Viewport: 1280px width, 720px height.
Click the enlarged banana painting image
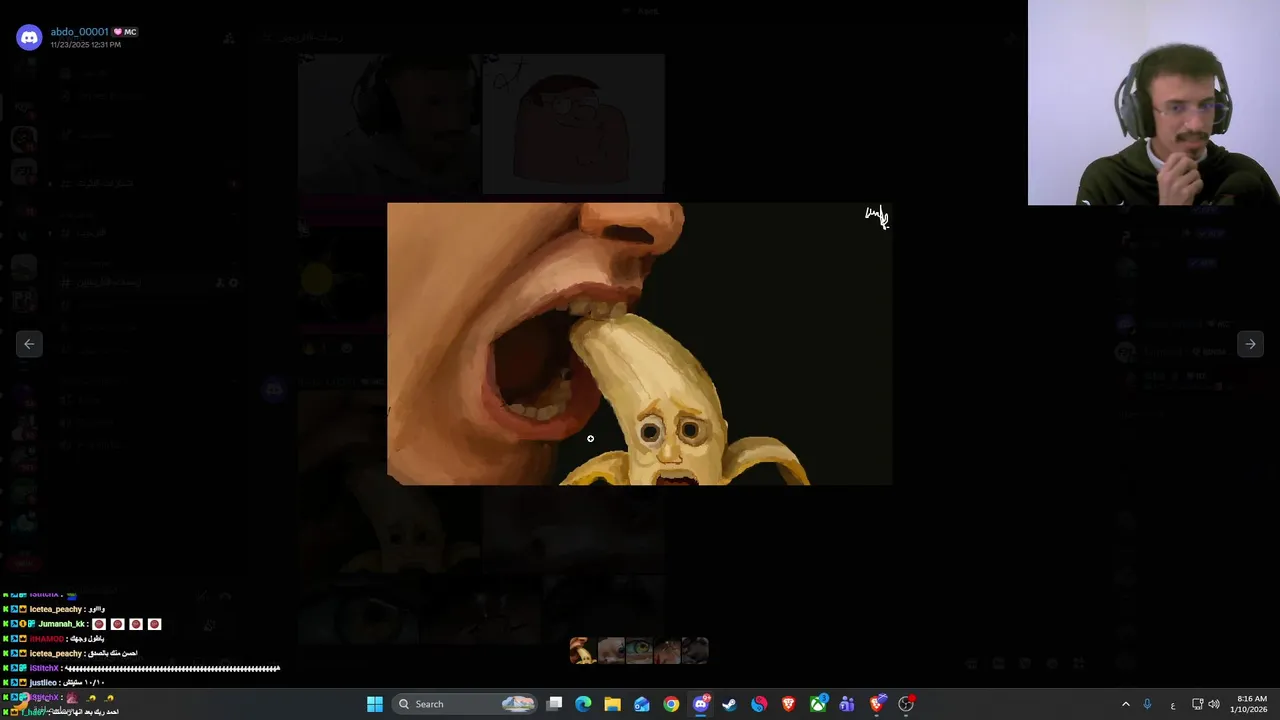pos(640,344)
